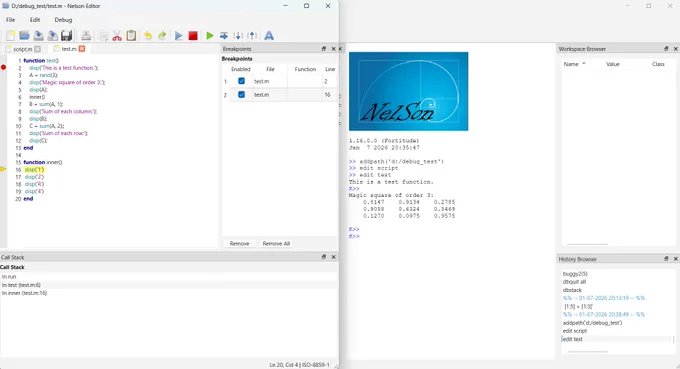Stop execution with red square icon

[x=193, y=36]
